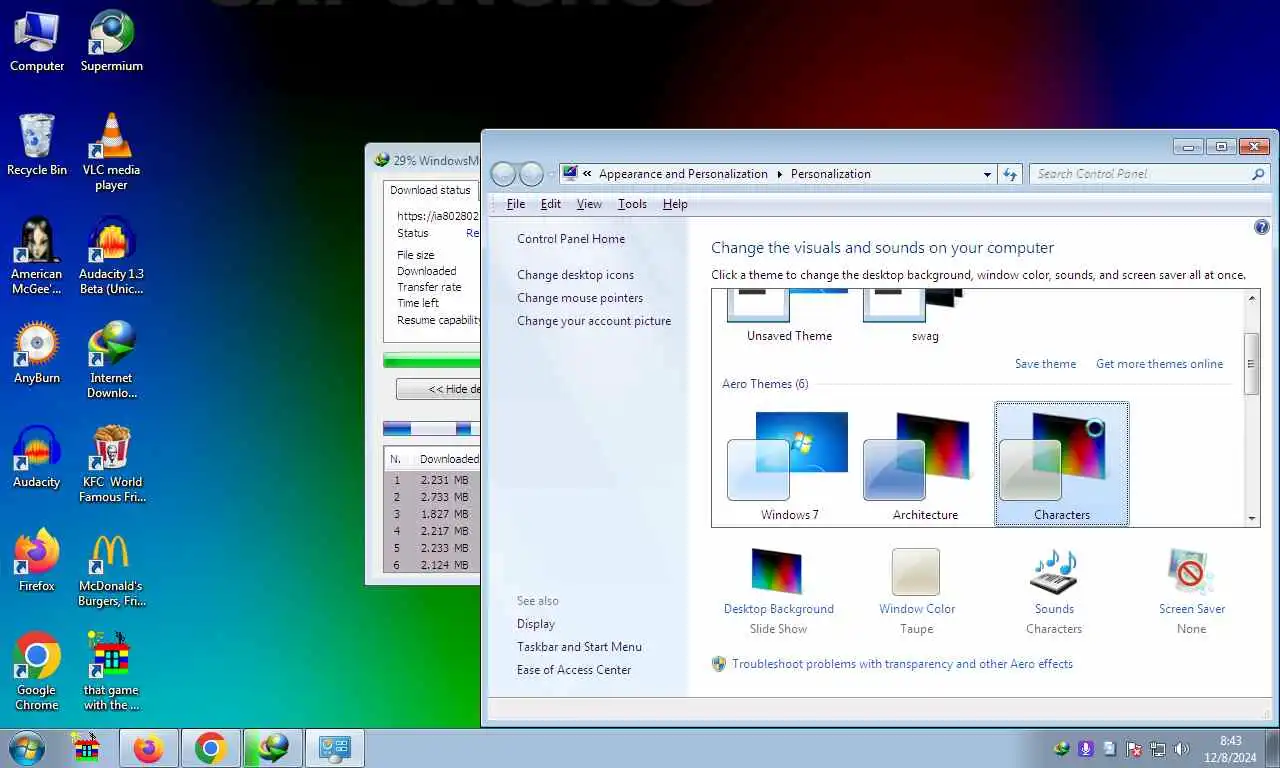Click Hide details button in IDM window
Image resolution: width=1280 pixels, height=768 pixels.
[x=438, y=389]
